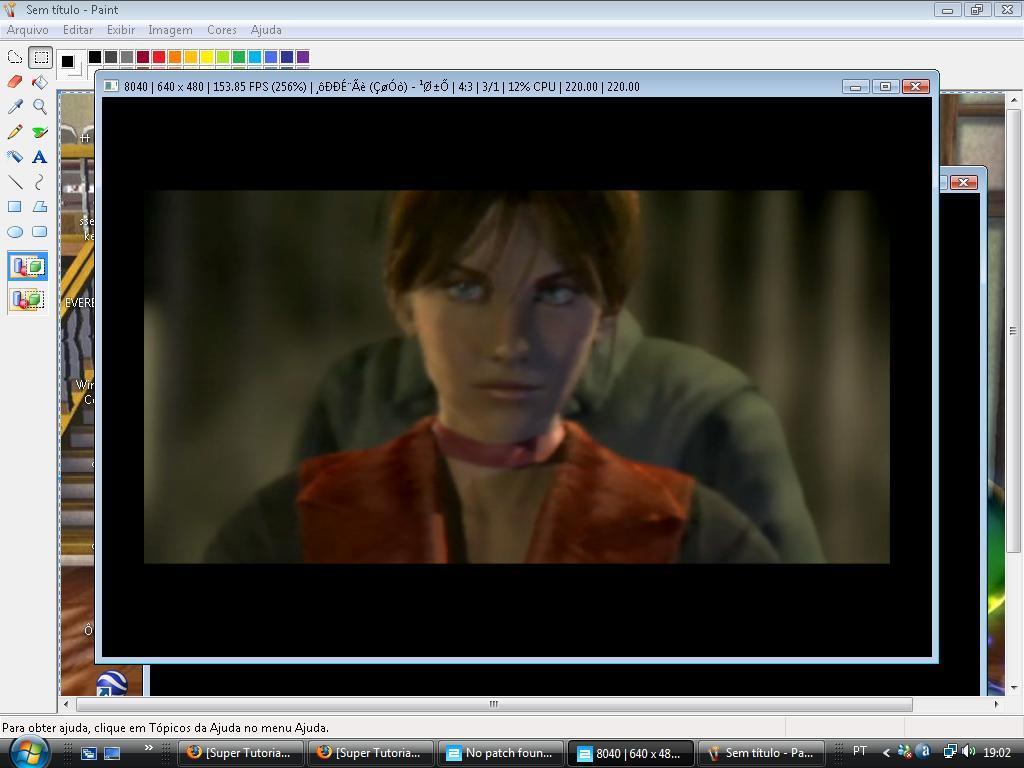
Task: Pick the dark blue palette color
Action: point(287,57)
